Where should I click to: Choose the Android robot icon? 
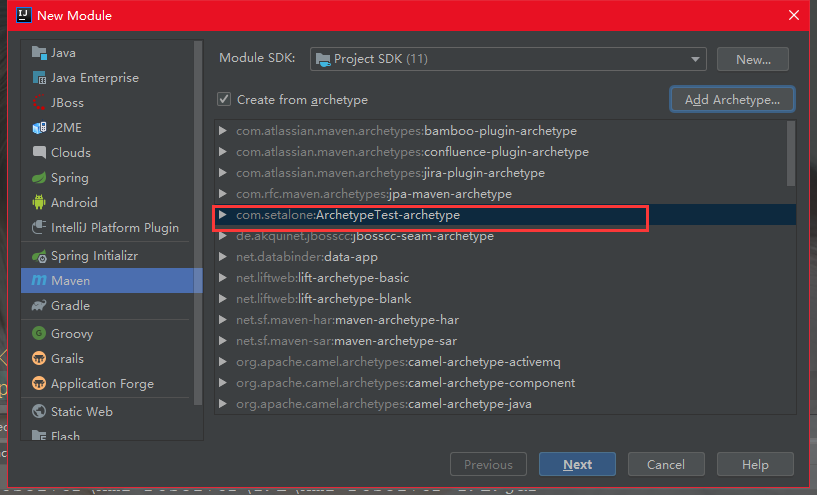[x=39, y=202]
